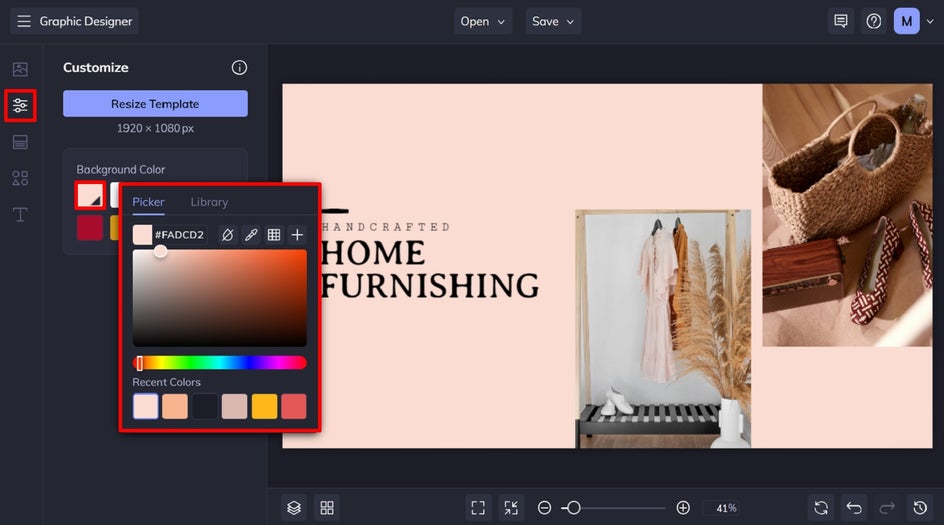Open the Text tool in sidebar
The width and height of the screenshot is (944, 525).
pos(20,214)
